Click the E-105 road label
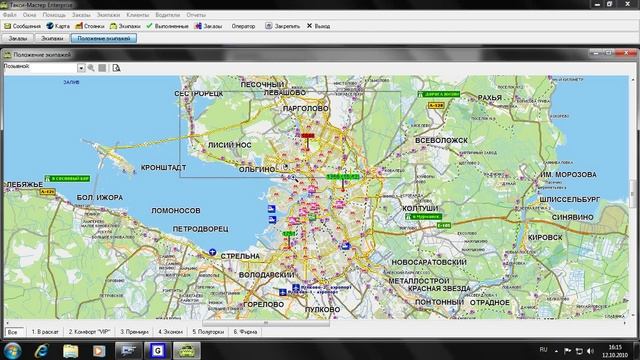This screenshot has width=640, height=360. [x=444, y=225]
